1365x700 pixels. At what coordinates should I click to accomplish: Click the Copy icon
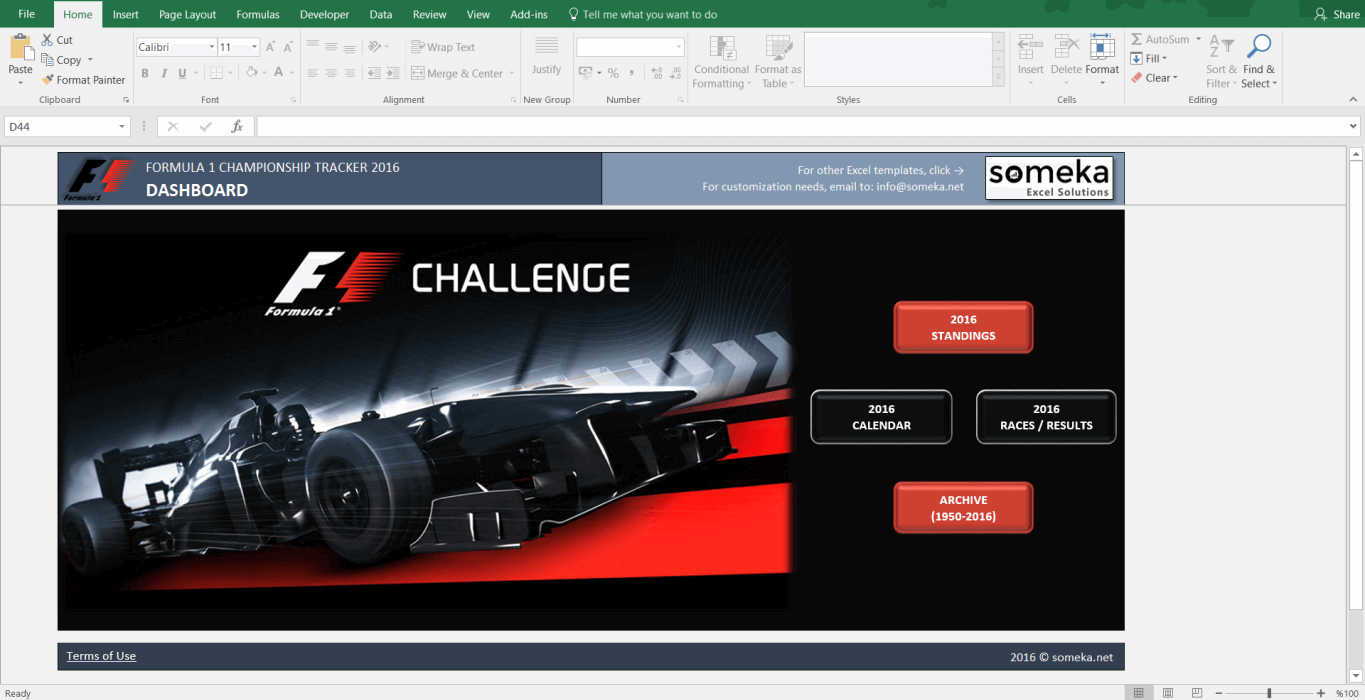pos(47,60)
